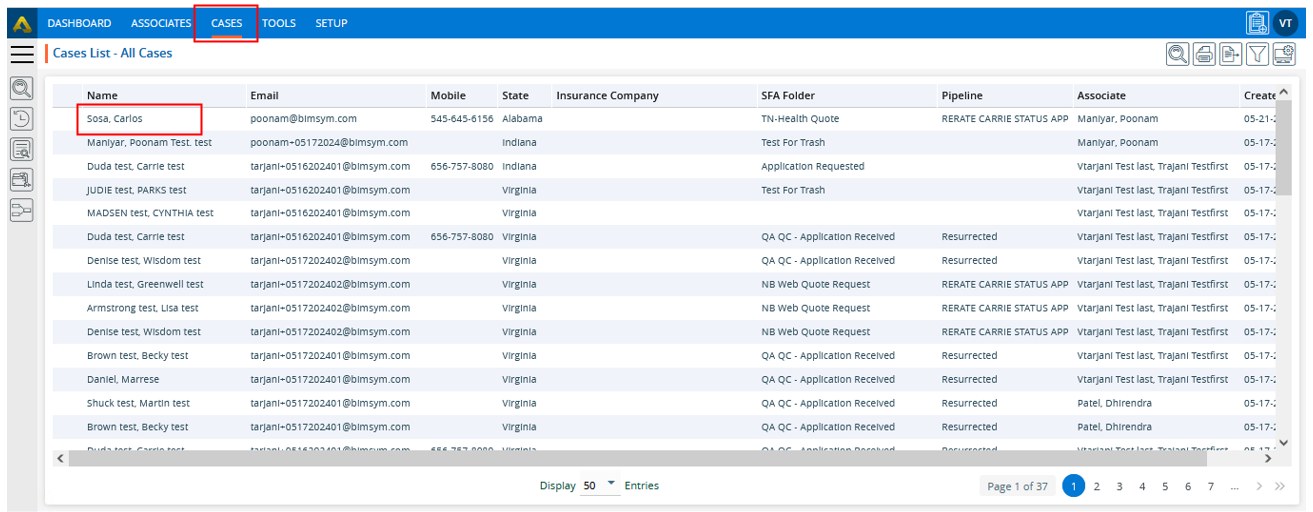
Task: Click the print icon
Action: click(x=1205, y=54)
